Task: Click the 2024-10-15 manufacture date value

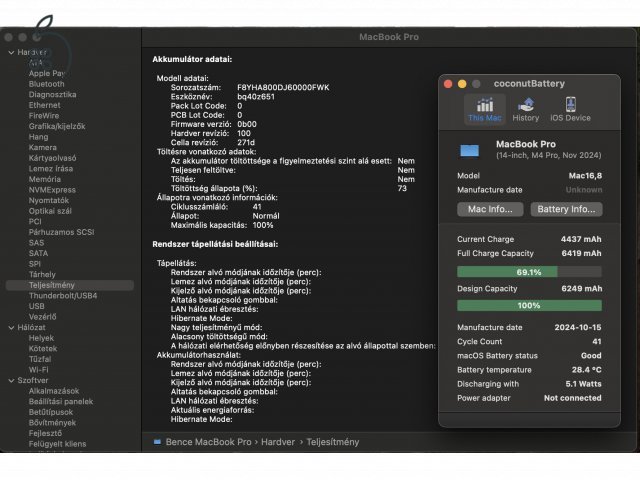Action: tap(578, 327)
